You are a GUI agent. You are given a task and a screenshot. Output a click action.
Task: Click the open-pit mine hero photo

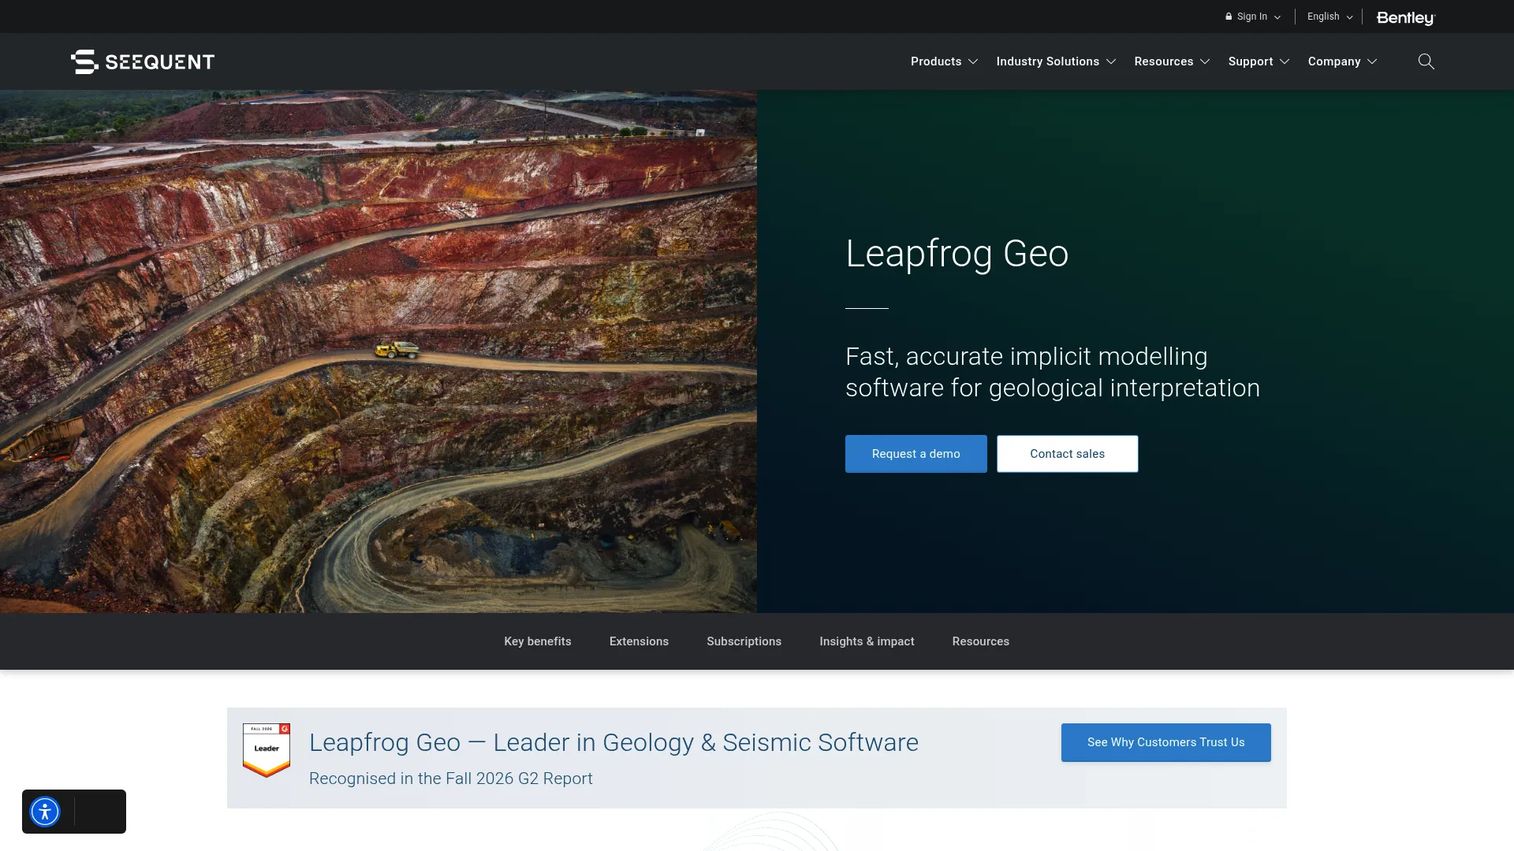pos(378,351)
